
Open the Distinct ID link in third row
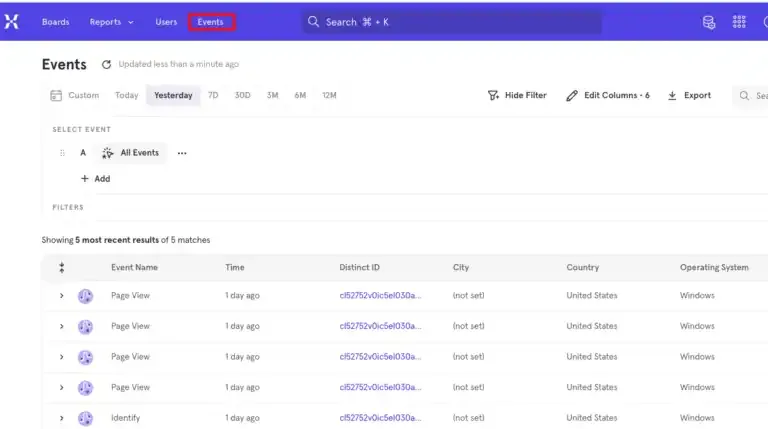(x=380, y=357)
